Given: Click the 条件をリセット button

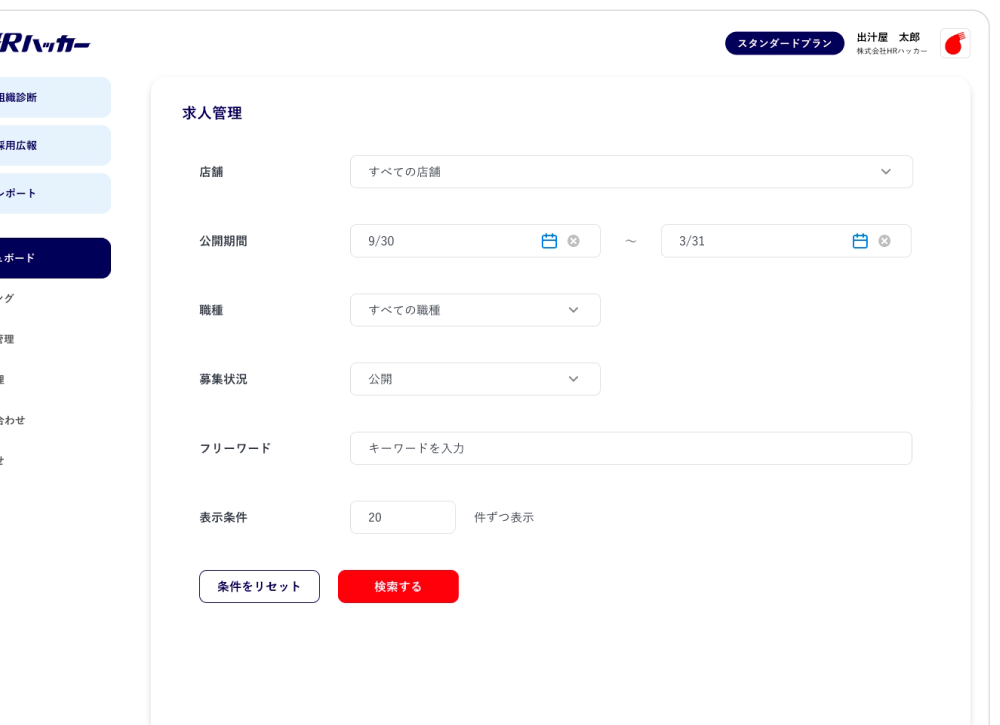Looking at the screenshot, I should 259,587.
